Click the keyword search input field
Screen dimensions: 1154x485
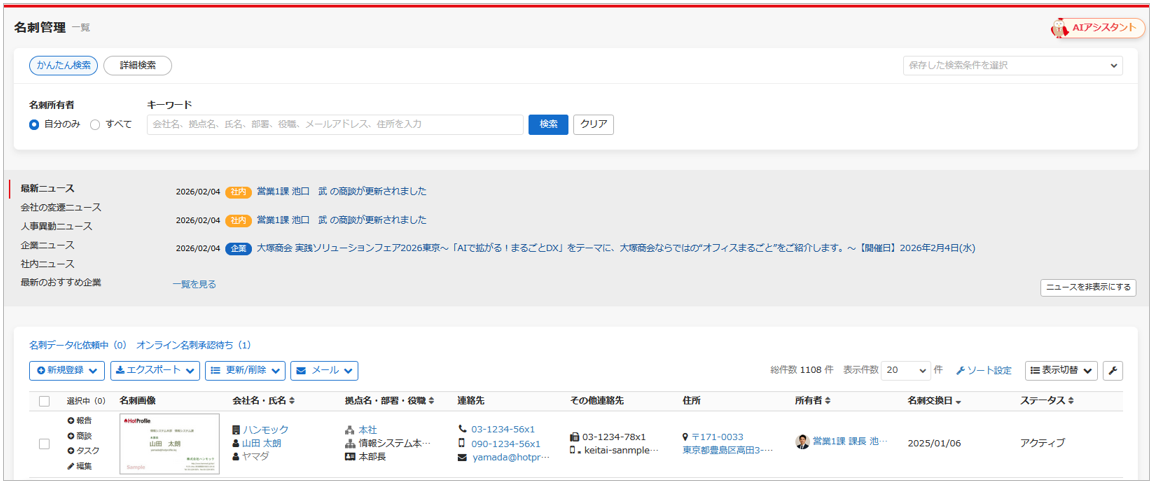pos(335,125)
